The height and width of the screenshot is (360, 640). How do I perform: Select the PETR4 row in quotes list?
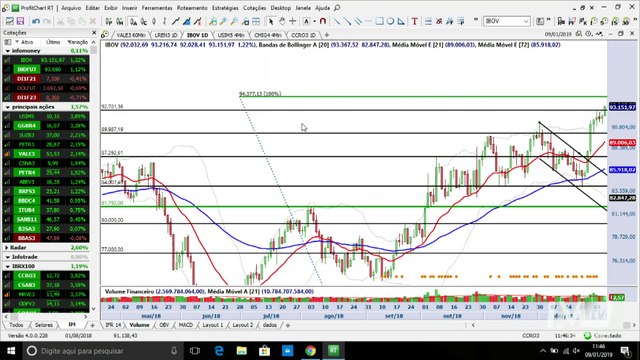click(46, 173)
